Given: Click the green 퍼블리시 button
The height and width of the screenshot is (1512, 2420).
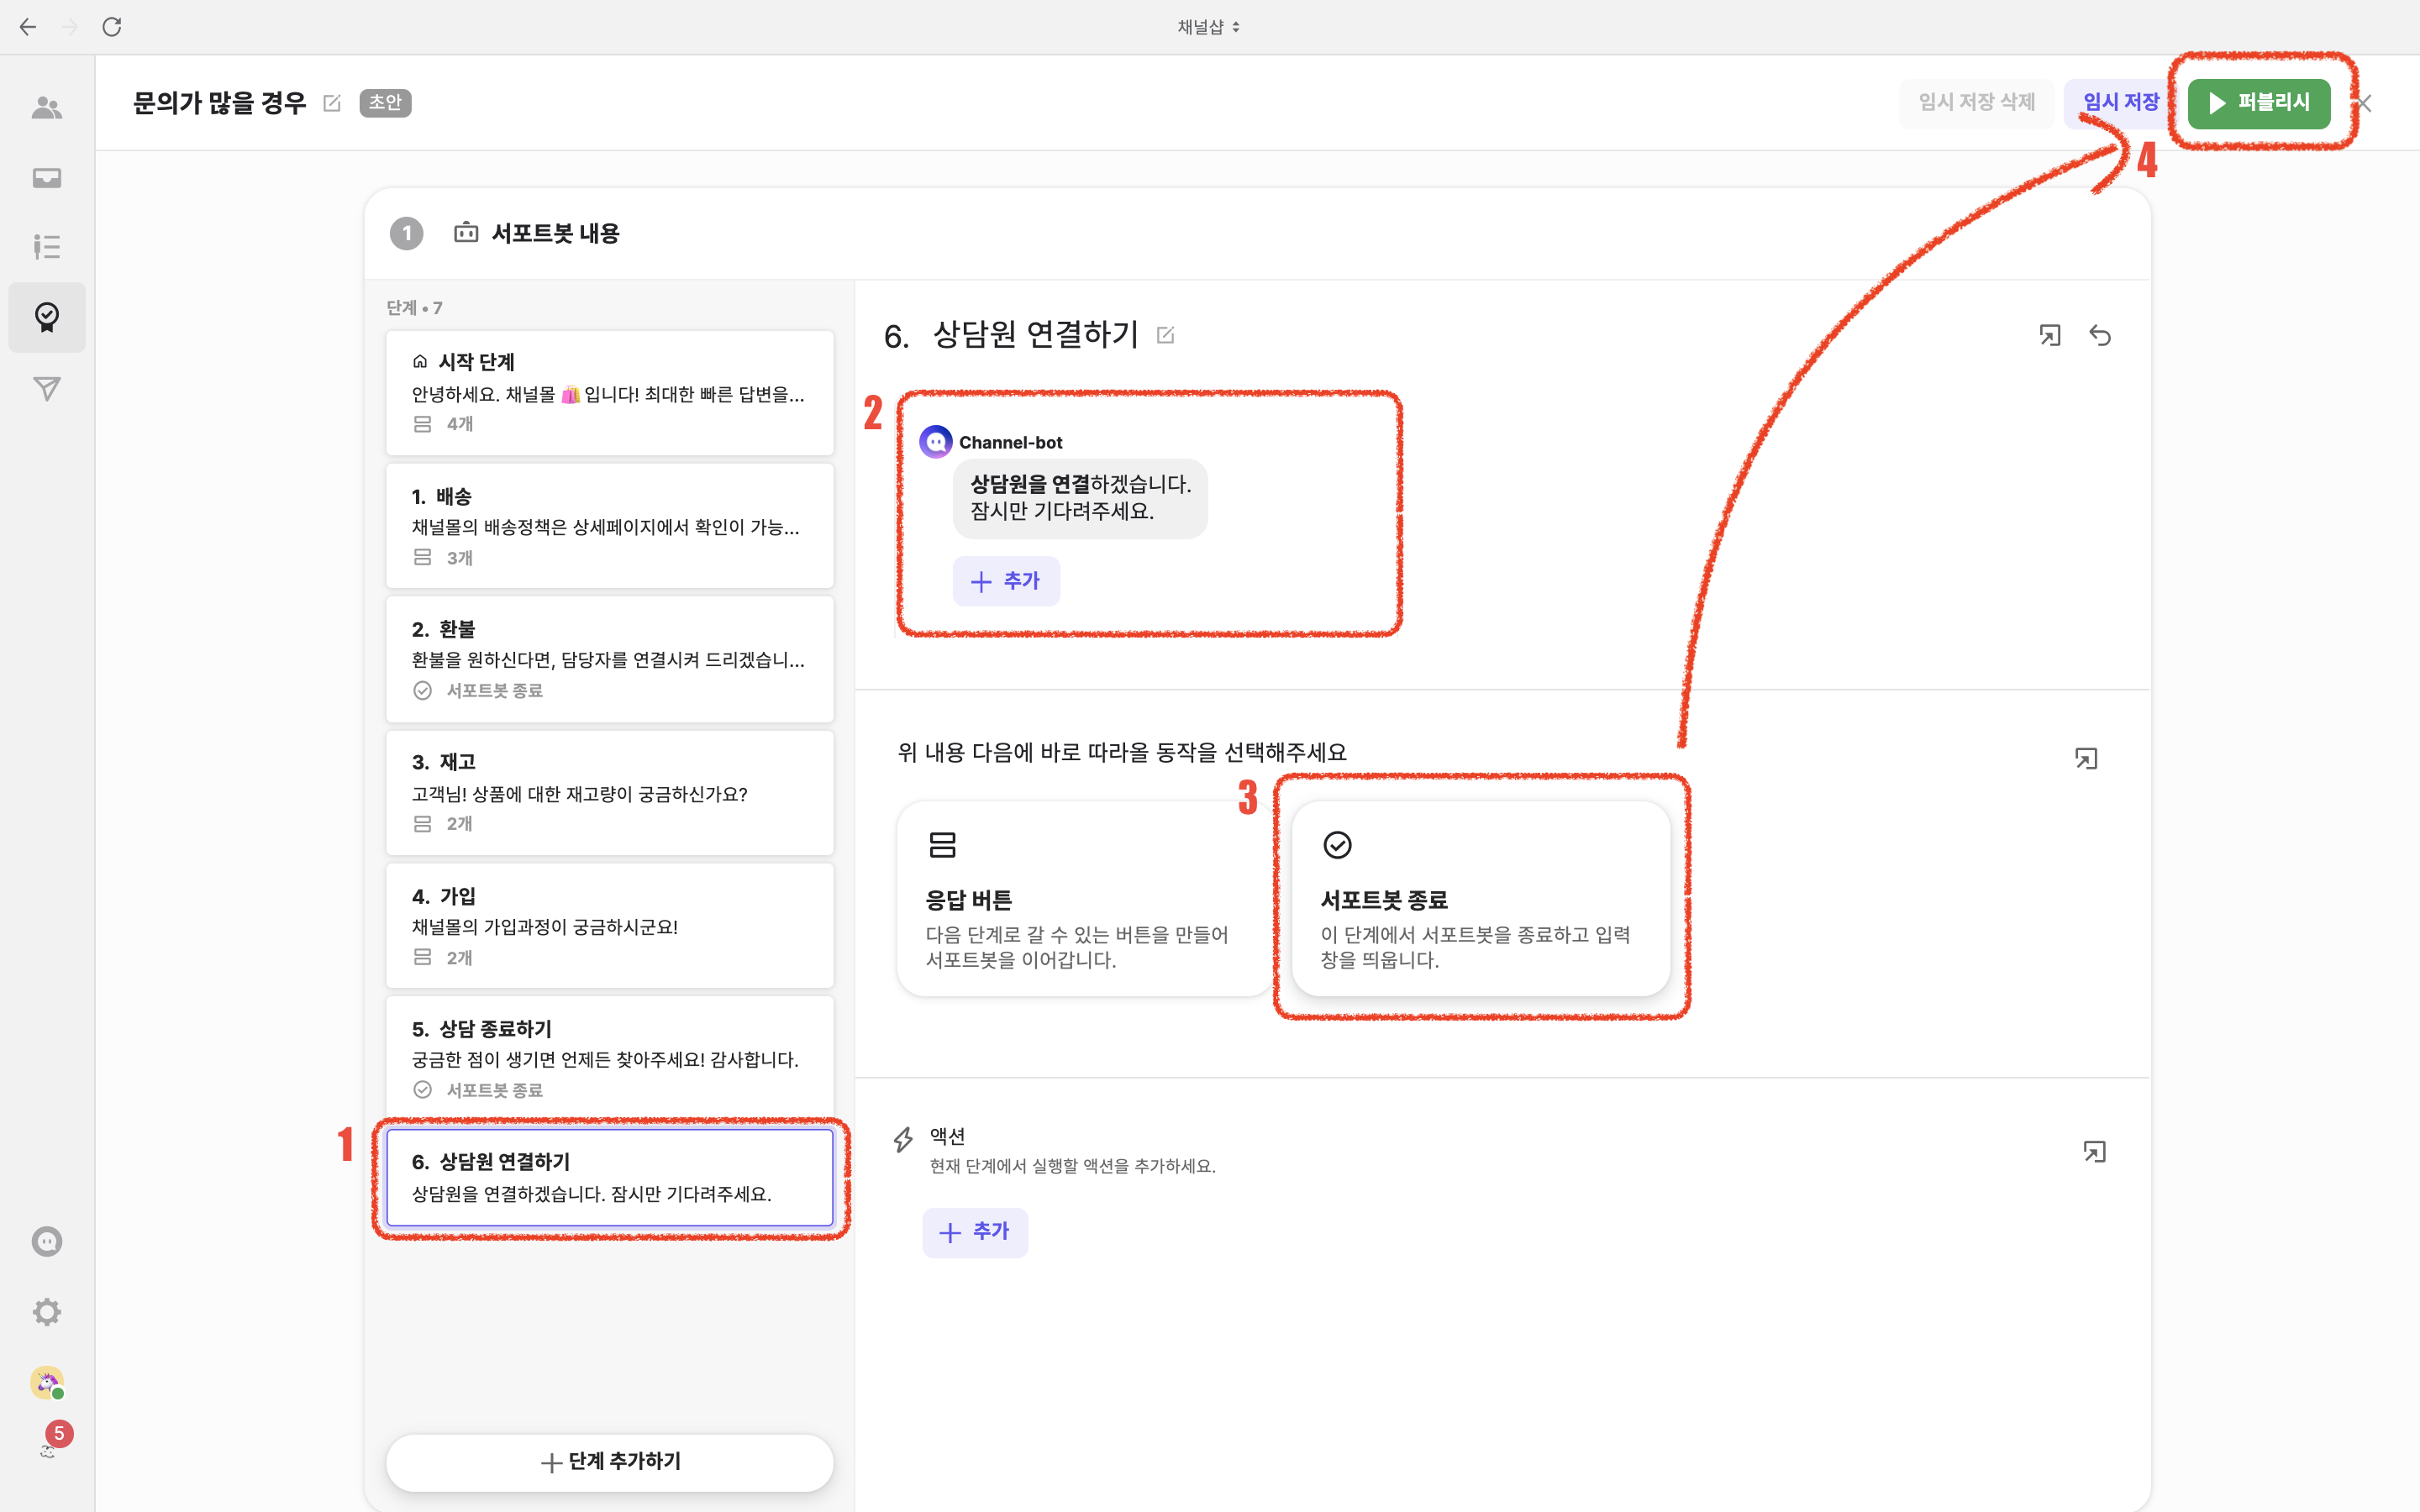Looking at the screenshot, I should [x=2258, y=103].
